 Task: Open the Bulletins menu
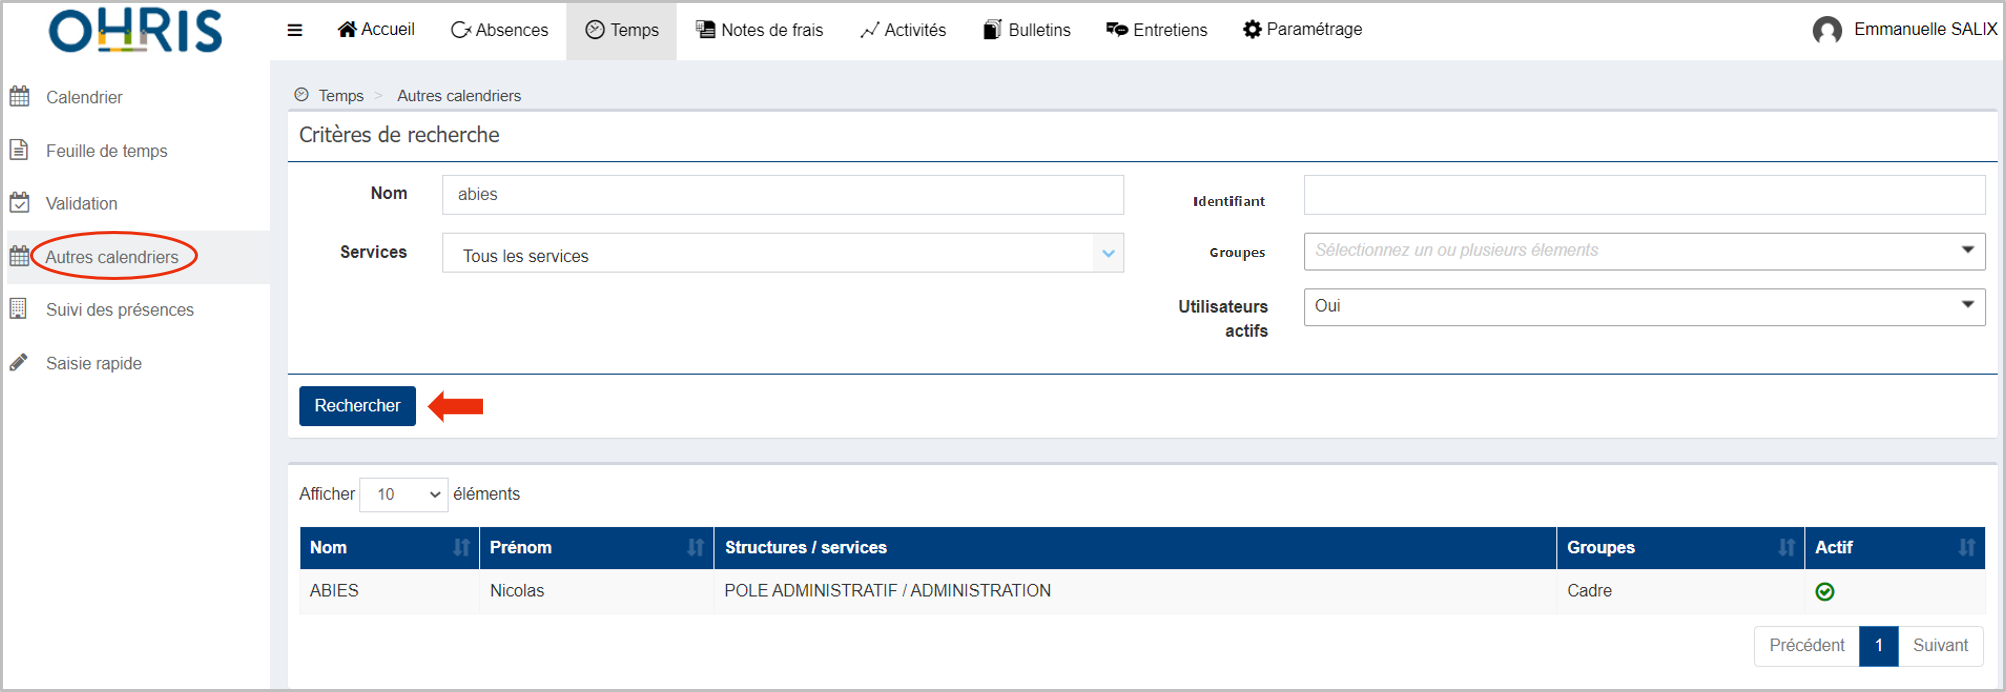click(x=1026, y=30)
